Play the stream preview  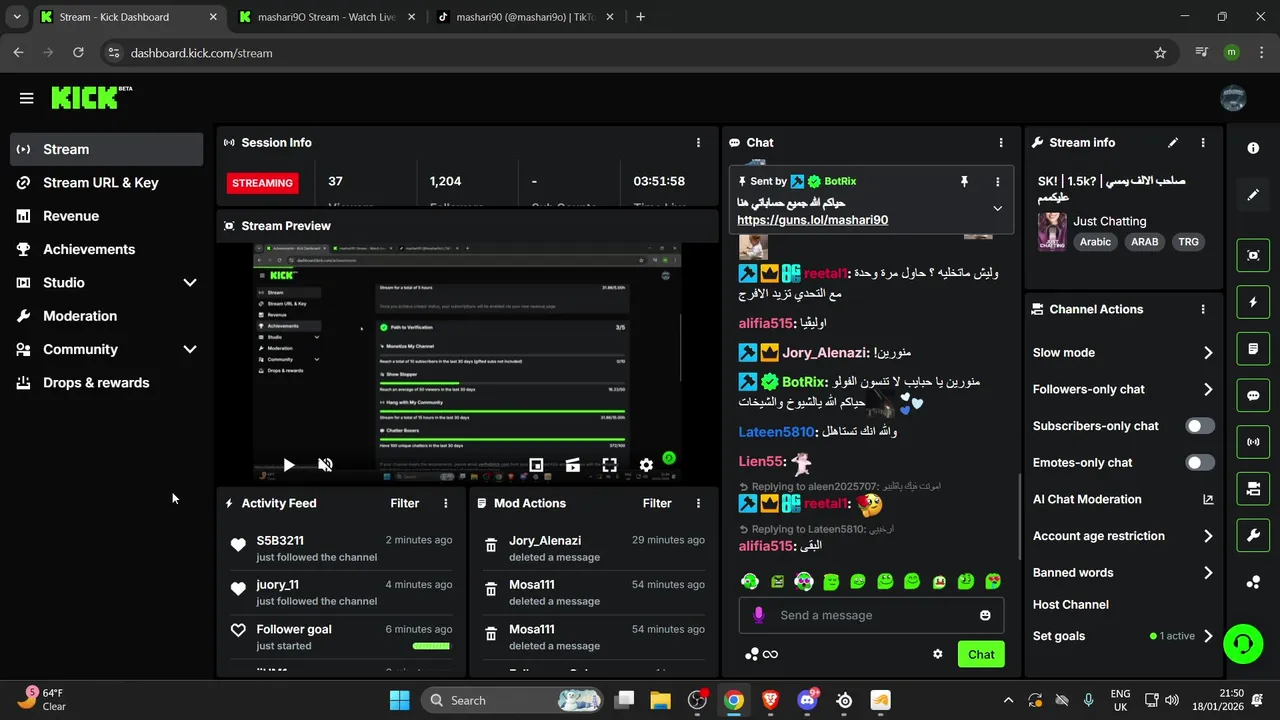[288, 465]
